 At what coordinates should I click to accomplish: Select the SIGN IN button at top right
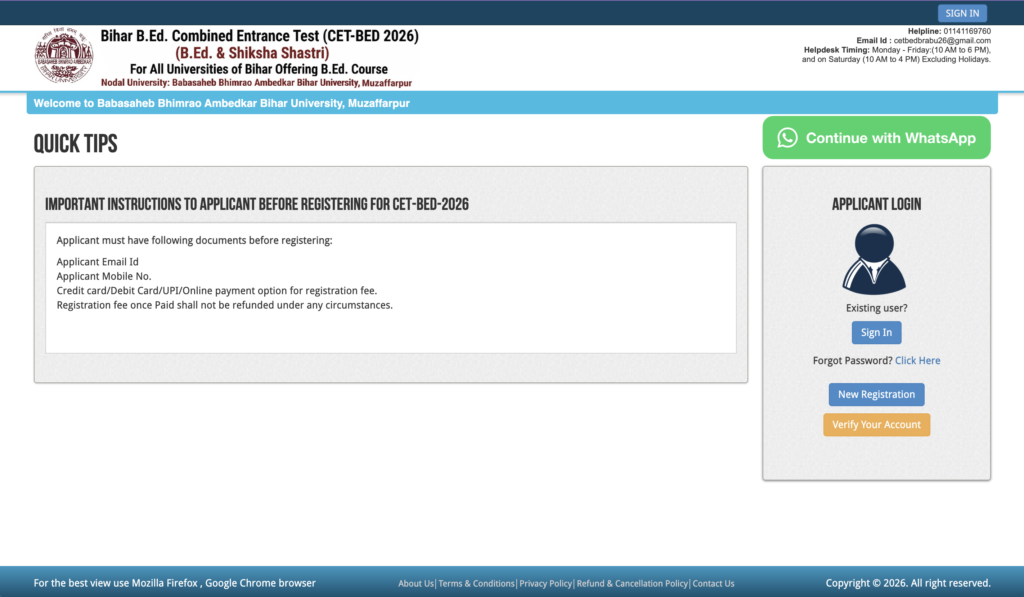pyautogui.click(x=962, y=12)
